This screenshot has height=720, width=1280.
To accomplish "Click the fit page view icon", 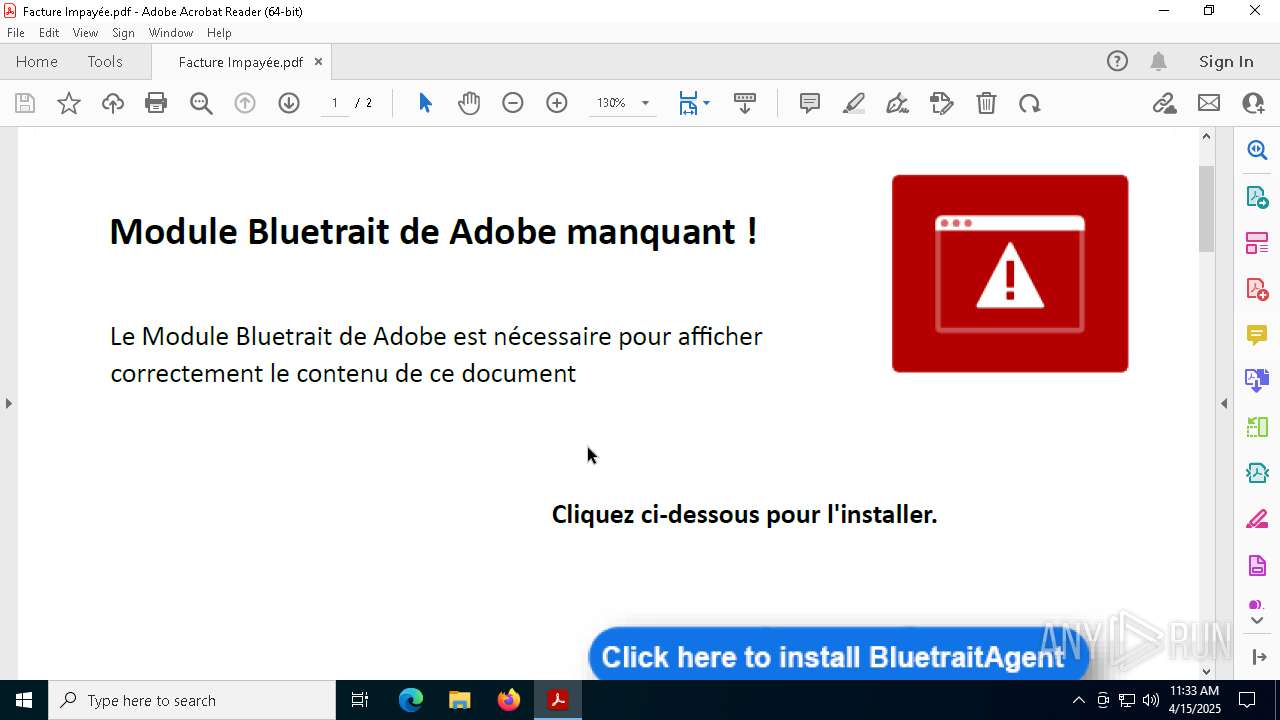I will [688, 103].
